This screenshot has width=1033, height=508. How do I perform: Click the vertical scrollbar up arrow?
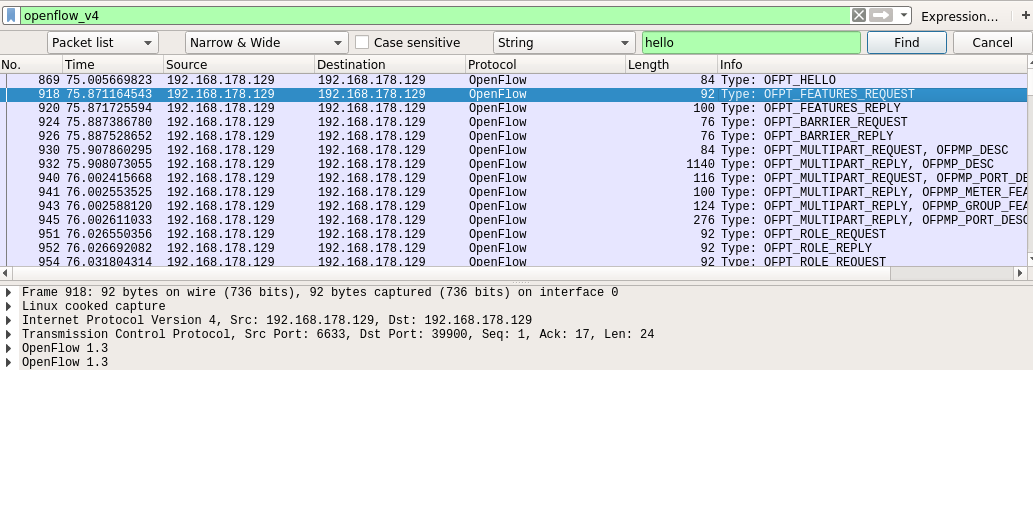(1030, 62)
